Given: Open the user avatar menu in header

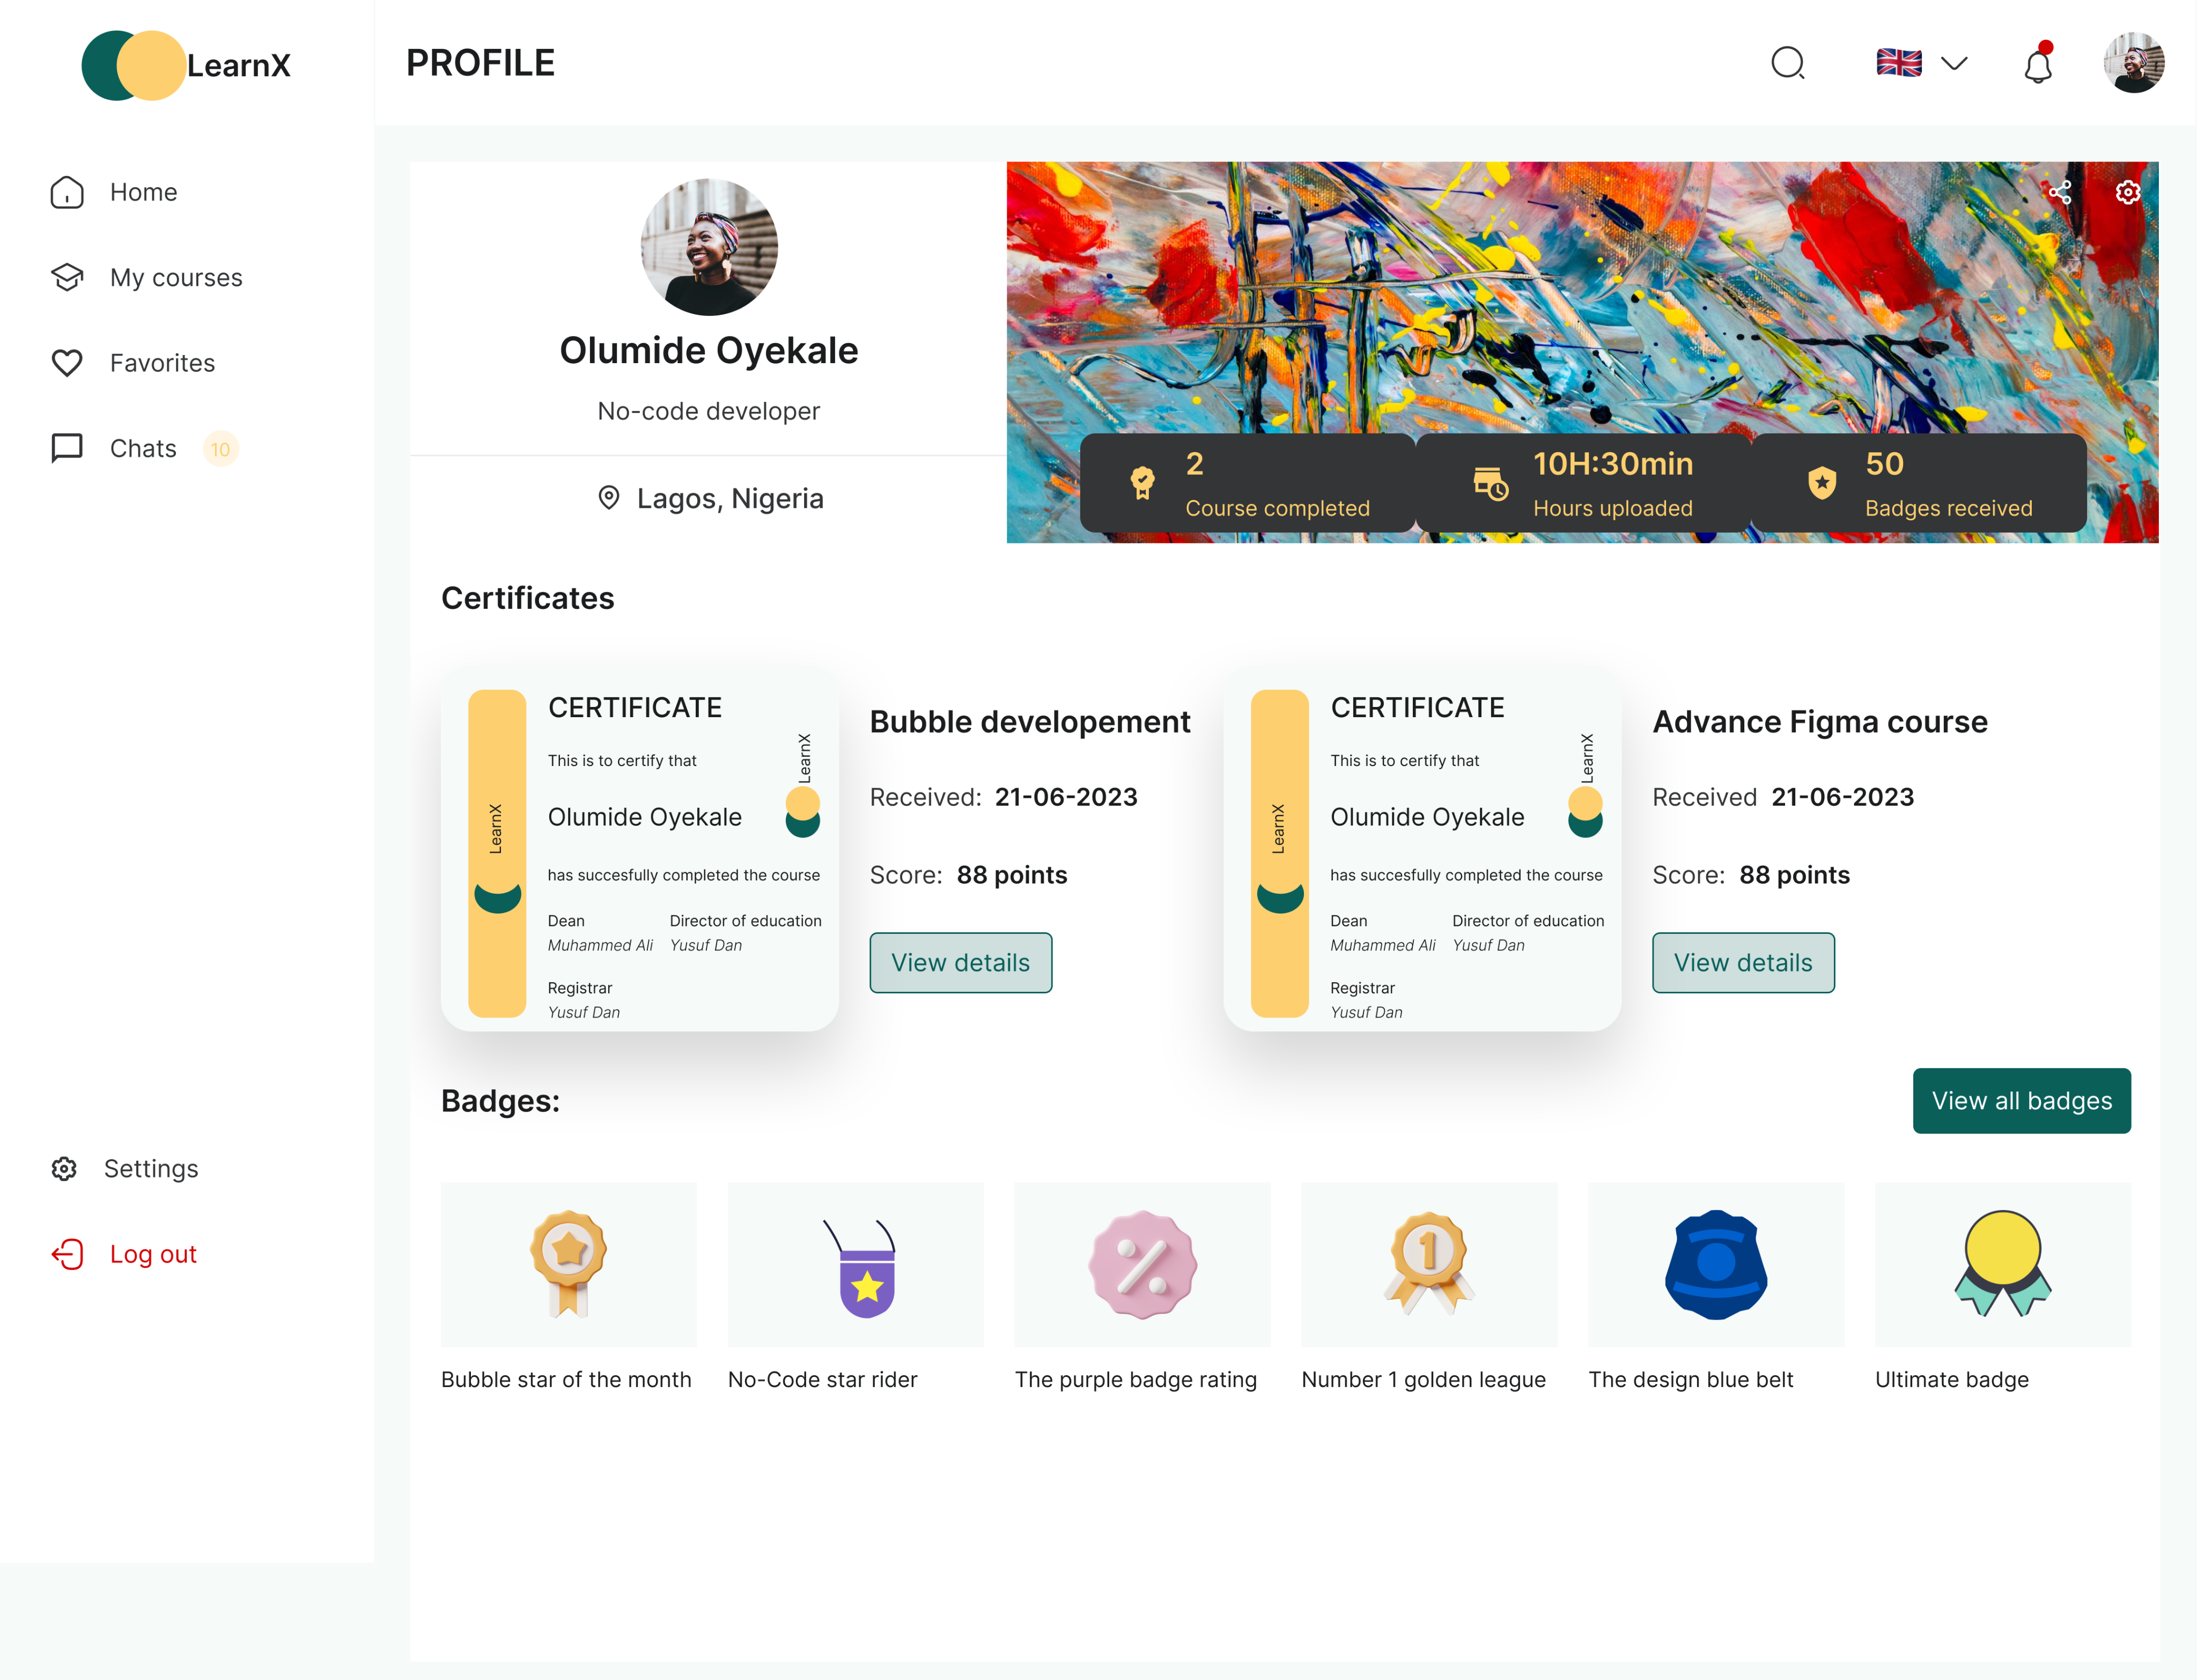Looking at the screenshot, I should [2134, 63].
